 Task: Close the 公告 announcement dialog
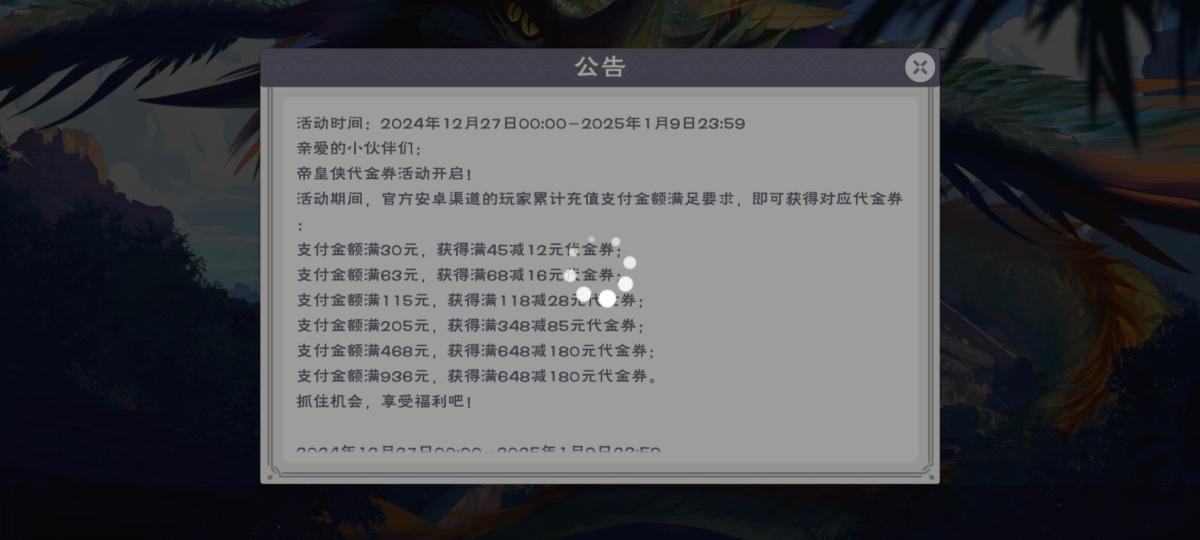tap(920, 67)
